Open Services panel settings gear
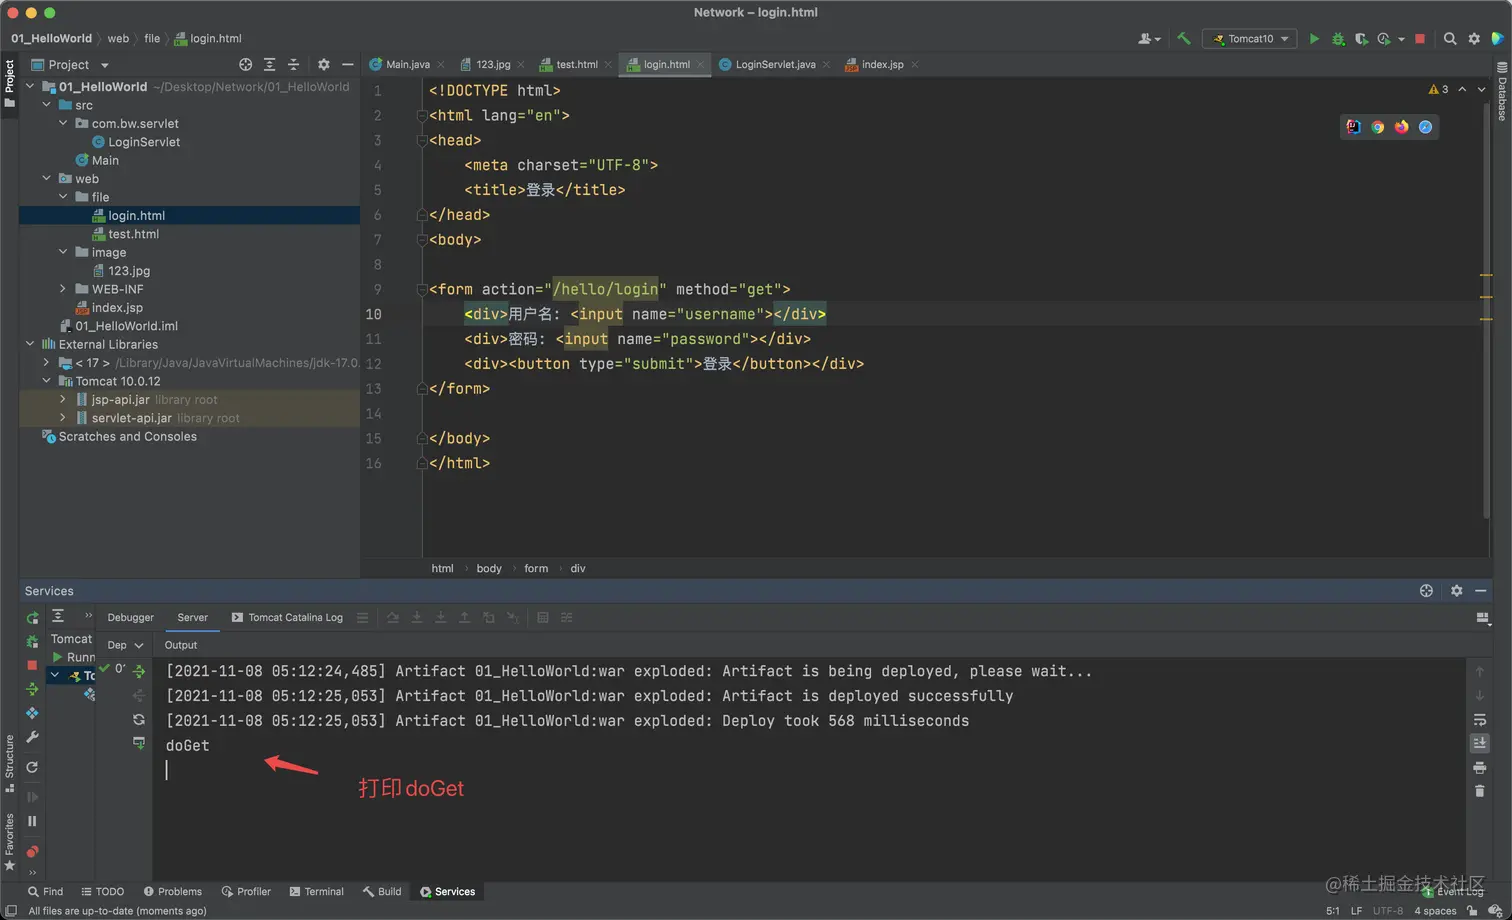This screenshot has height=920, width=1512. 1456,591
